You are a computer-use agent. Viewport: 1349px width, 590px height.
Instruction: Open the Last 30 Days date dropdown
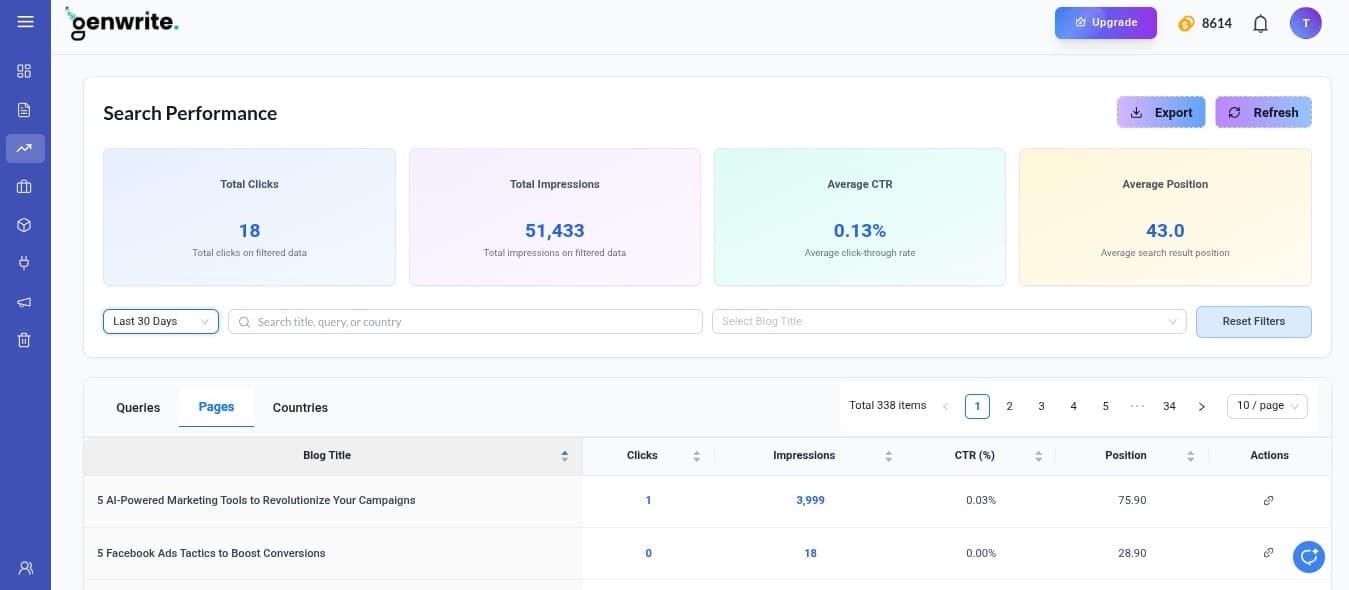161,321
